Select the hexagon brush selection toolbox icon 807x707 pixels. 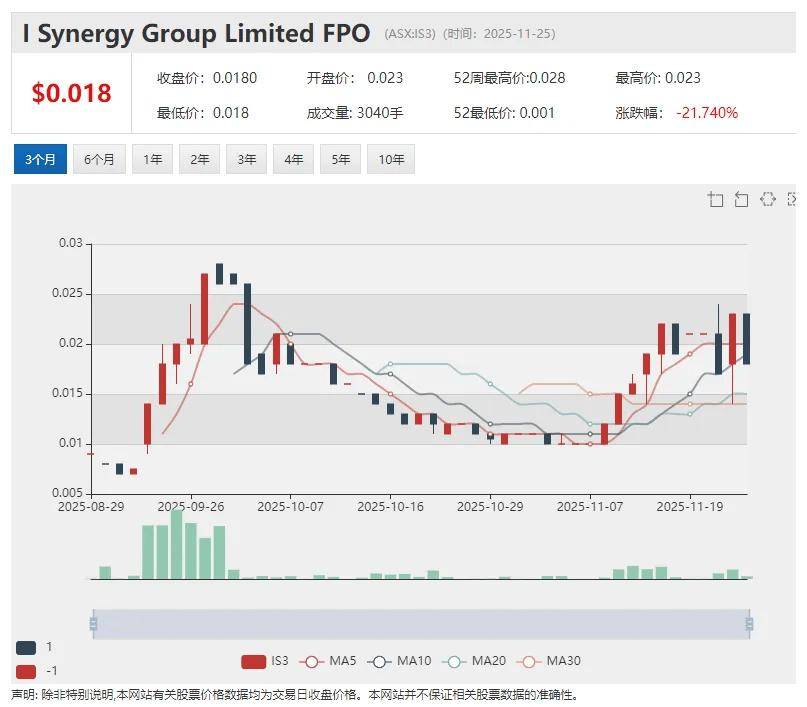[767, 199]
